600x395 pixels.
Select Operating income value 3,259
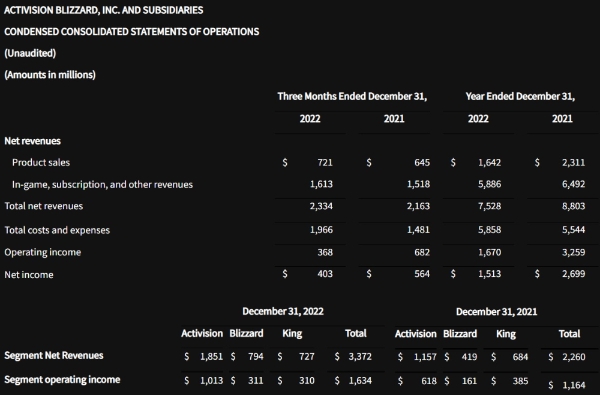pos(574,252)
